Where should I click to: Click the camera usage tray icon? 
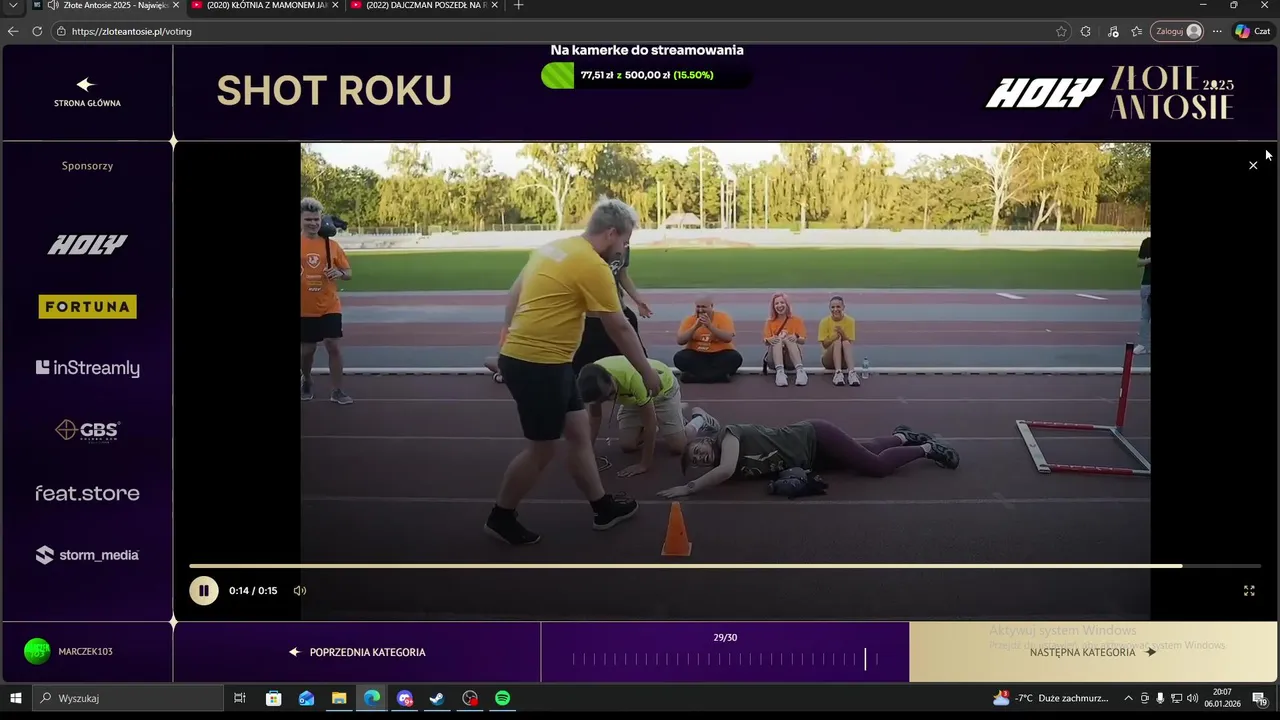1145,698
